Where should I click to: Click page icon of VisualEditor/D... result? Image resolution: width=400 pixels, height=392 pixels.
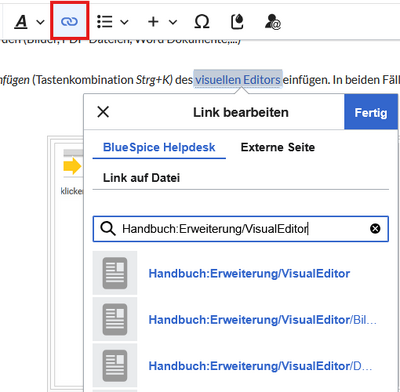(115, 366)
